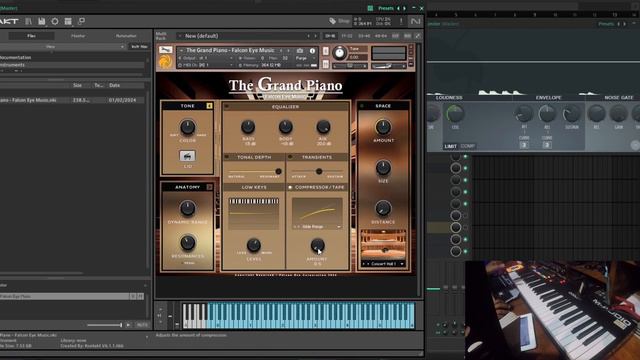
Task: Select LIMIT tab in FL Studio limiter
Action: (451, 146)
